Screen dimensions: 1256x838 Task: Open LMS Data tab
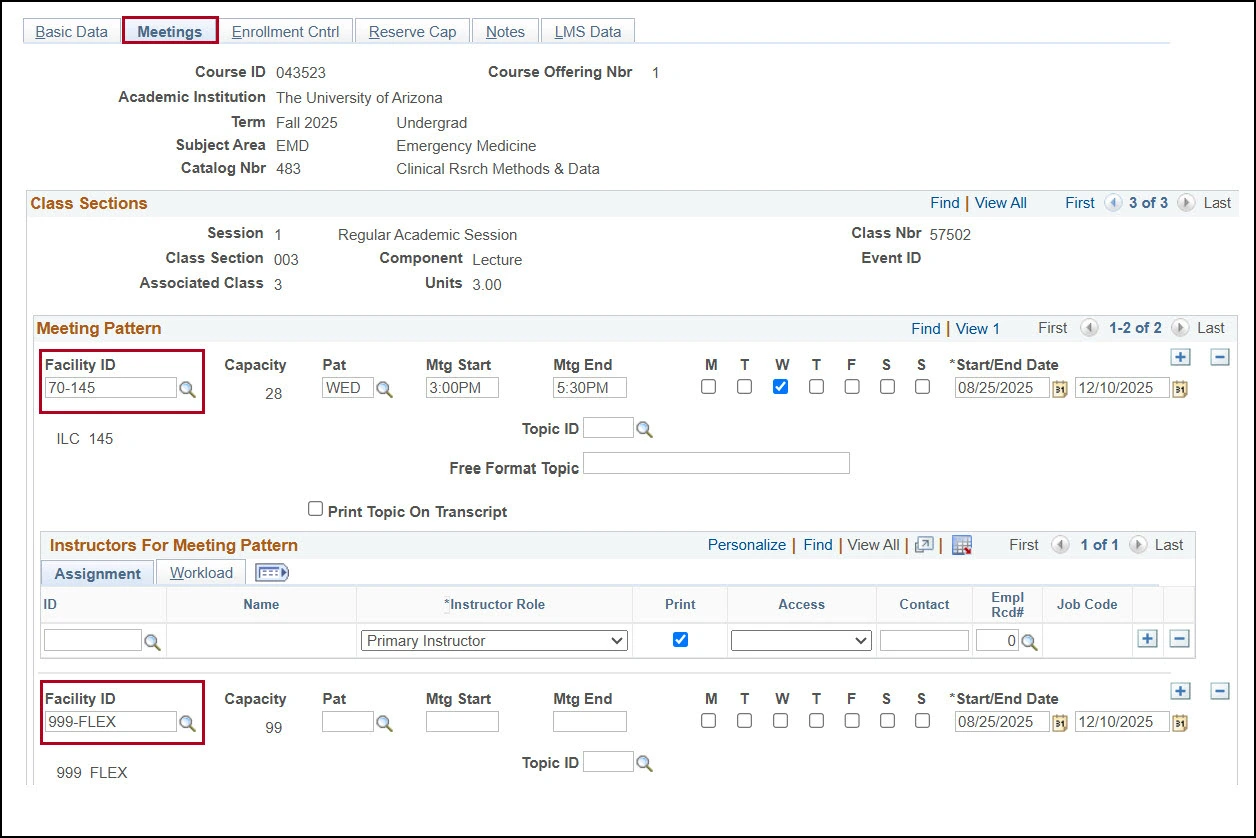click(588, 32)
